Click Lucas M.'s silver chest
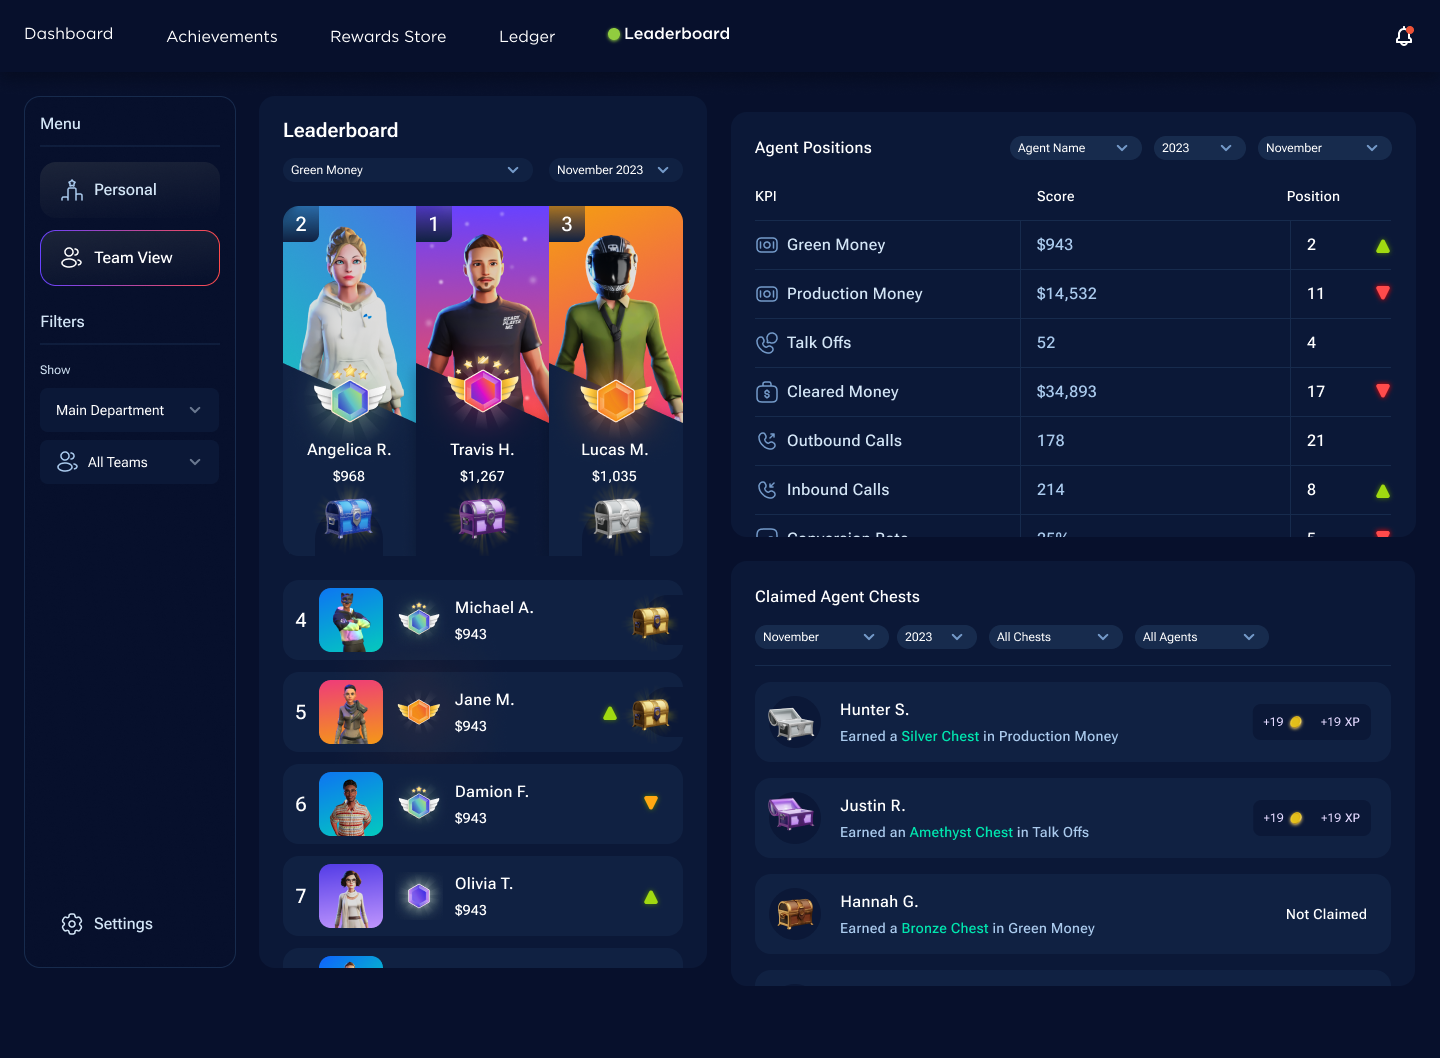1440x1058 pixels. coord(617,518)
